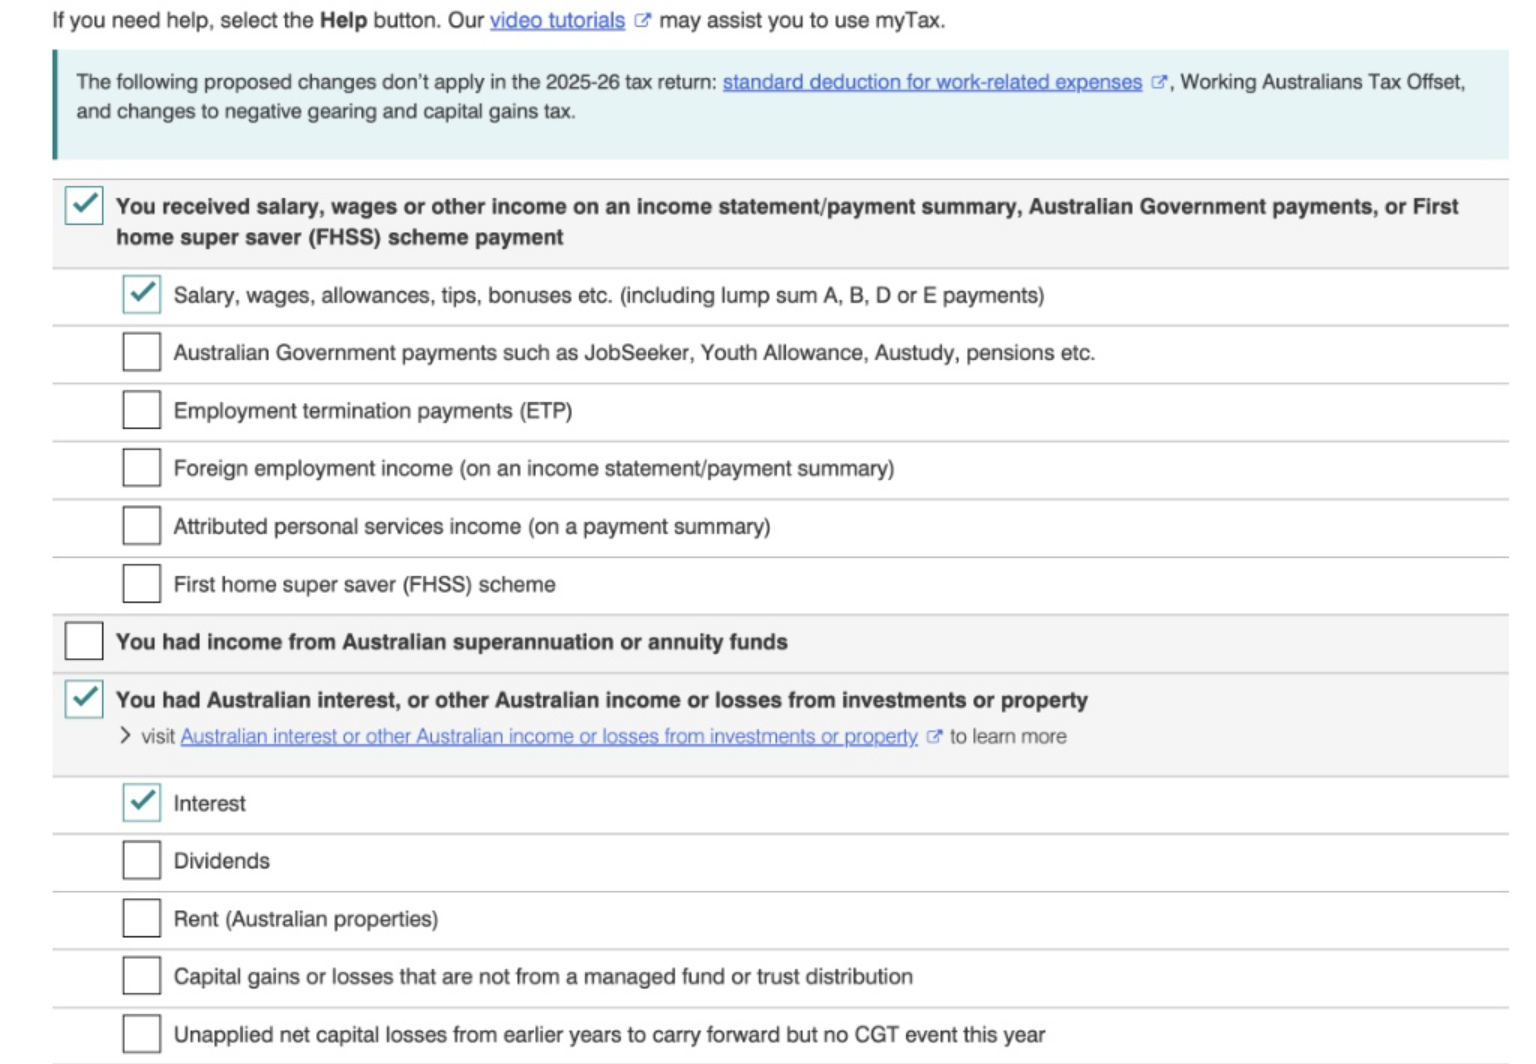This screenshot has height=1064, width=1536.
Task: Visit Australian interest or other Australian income link
Action: (x=549, y=736)
